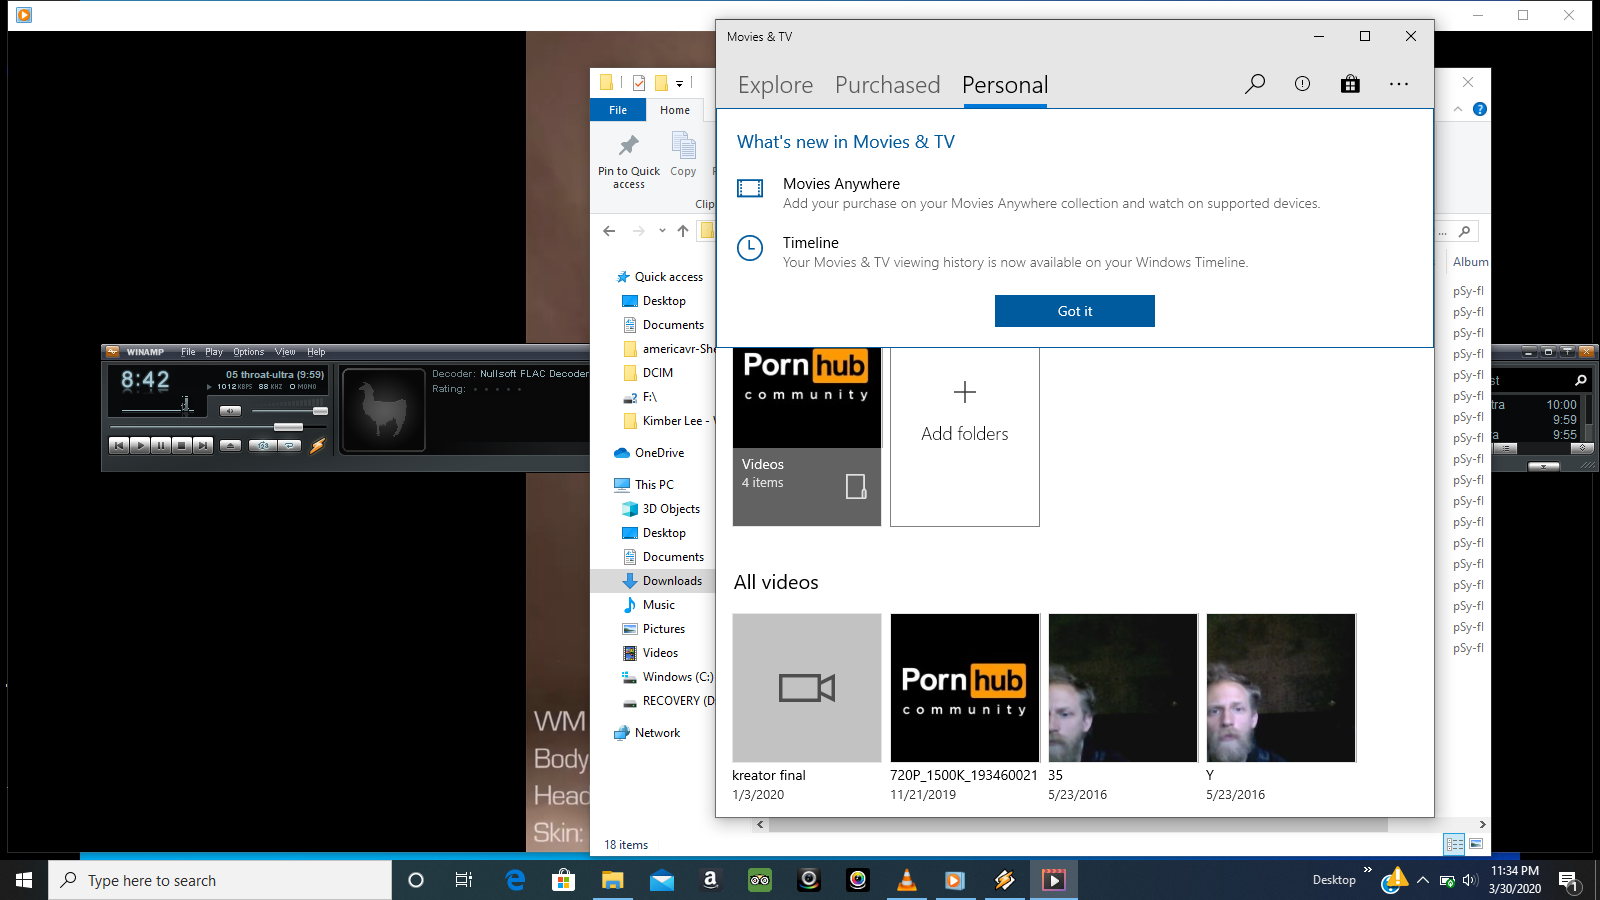Toggle the Winamp mute speaker button
Screen dimensions: 1600x900
coord(230,411)
